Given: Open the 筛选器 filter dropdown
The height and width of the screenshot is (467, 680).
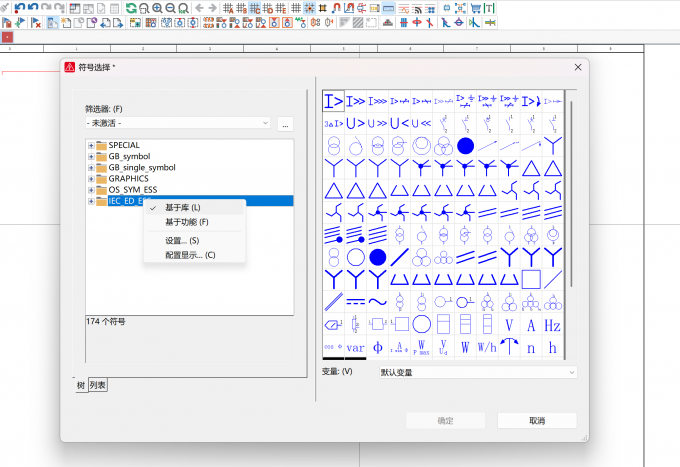Looking at the screenshot, I should coord(178,123).
